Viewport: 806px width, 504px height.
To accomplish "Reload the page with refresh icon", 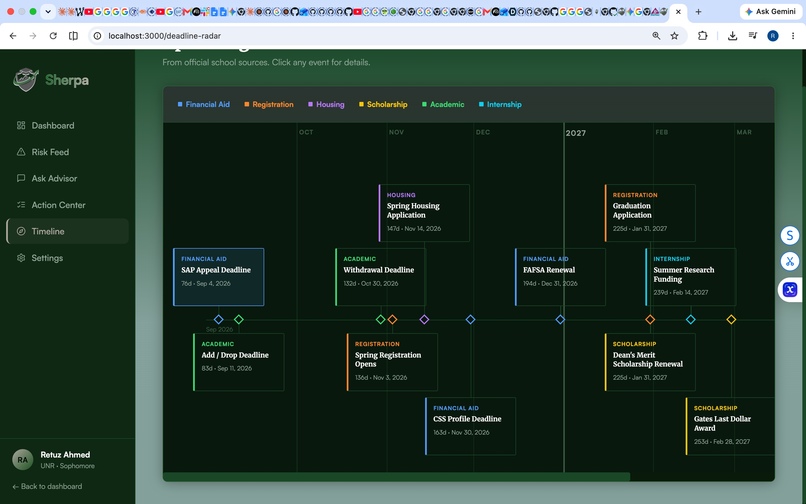I will pos(53,35).
